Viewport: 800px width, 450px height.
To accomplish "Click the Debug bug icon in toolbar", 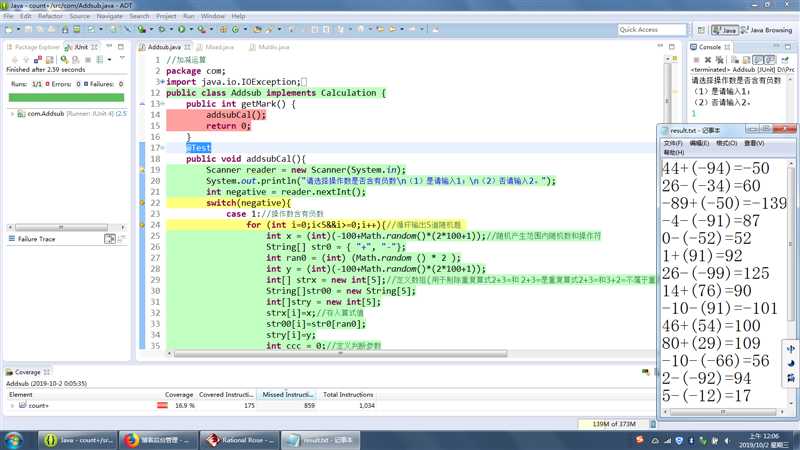I will (162, 29).
